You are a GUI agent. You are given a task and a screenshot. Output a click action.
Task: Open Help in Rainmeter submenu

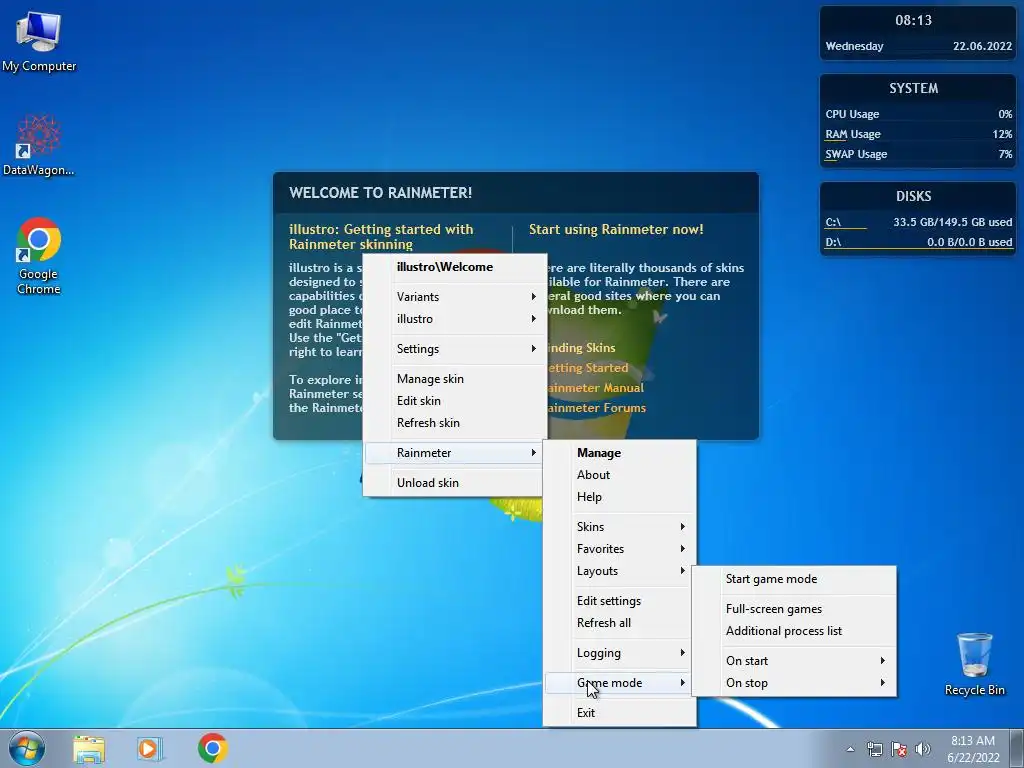[619, 498]
